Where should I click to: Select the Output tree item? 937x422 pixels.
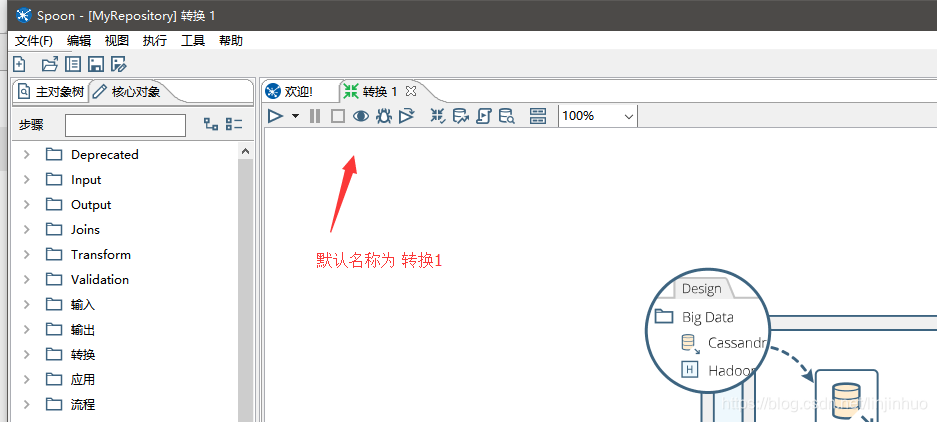[x=91, y=204]
